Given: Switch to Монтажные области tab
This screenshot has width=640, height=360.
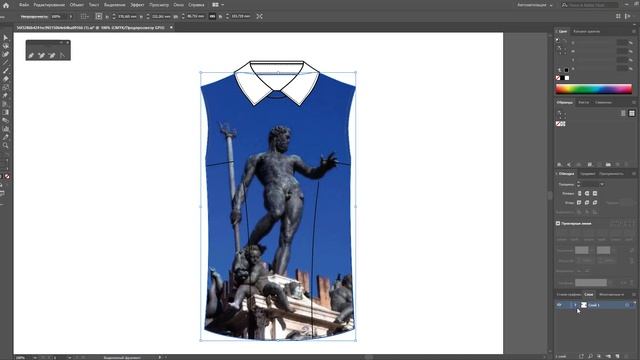Looking at the screenshot, I should pyautogui.click(x=611, y=294).
